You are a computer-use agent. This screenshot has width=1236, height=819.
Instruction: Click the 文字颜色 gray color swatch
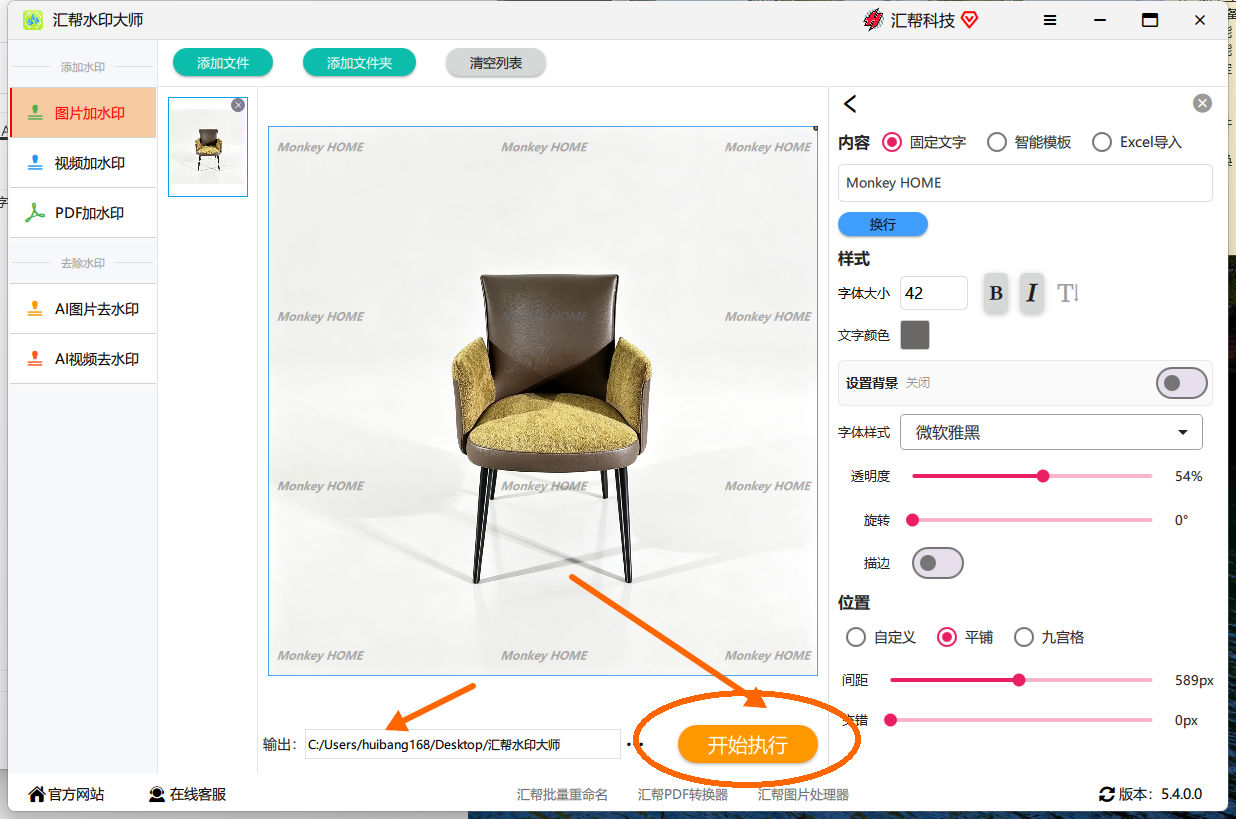[915, 335]
